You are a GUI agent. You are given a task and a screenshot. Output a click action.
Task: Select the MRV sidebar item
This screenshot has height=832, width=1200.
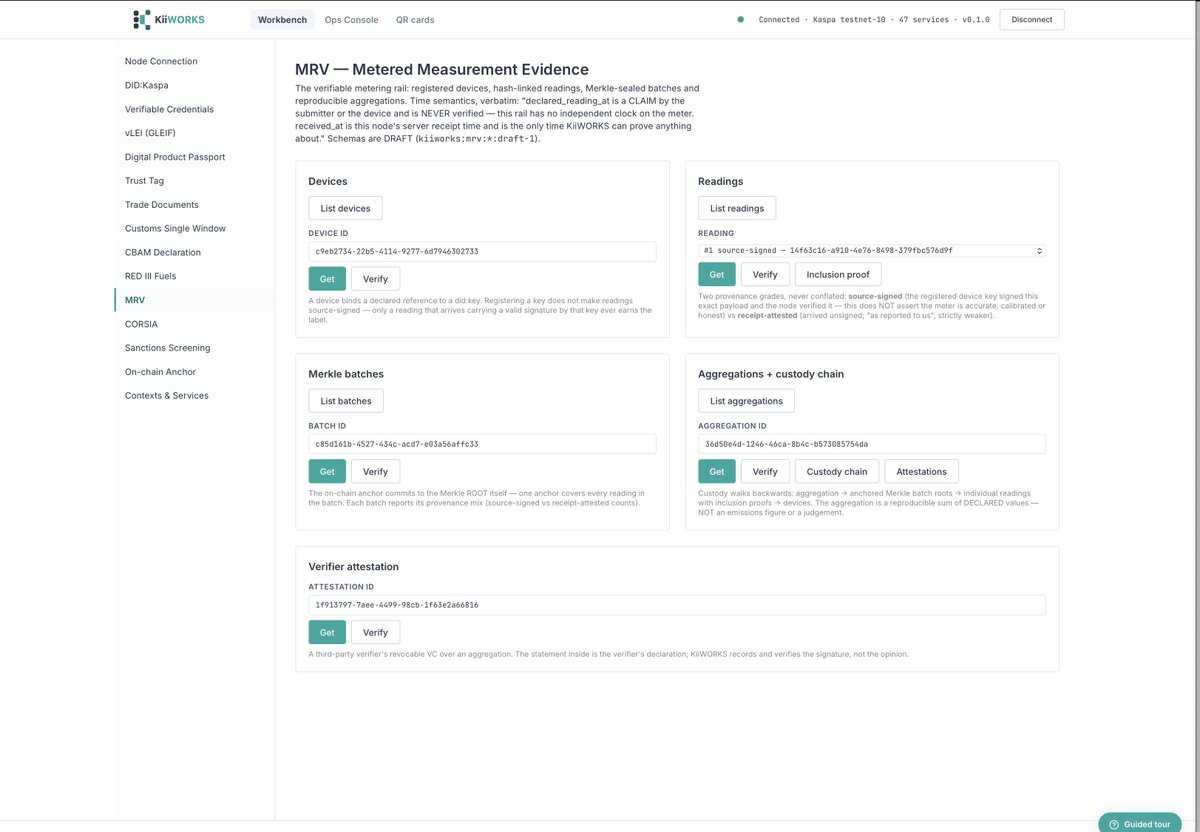tap(194, 300)
